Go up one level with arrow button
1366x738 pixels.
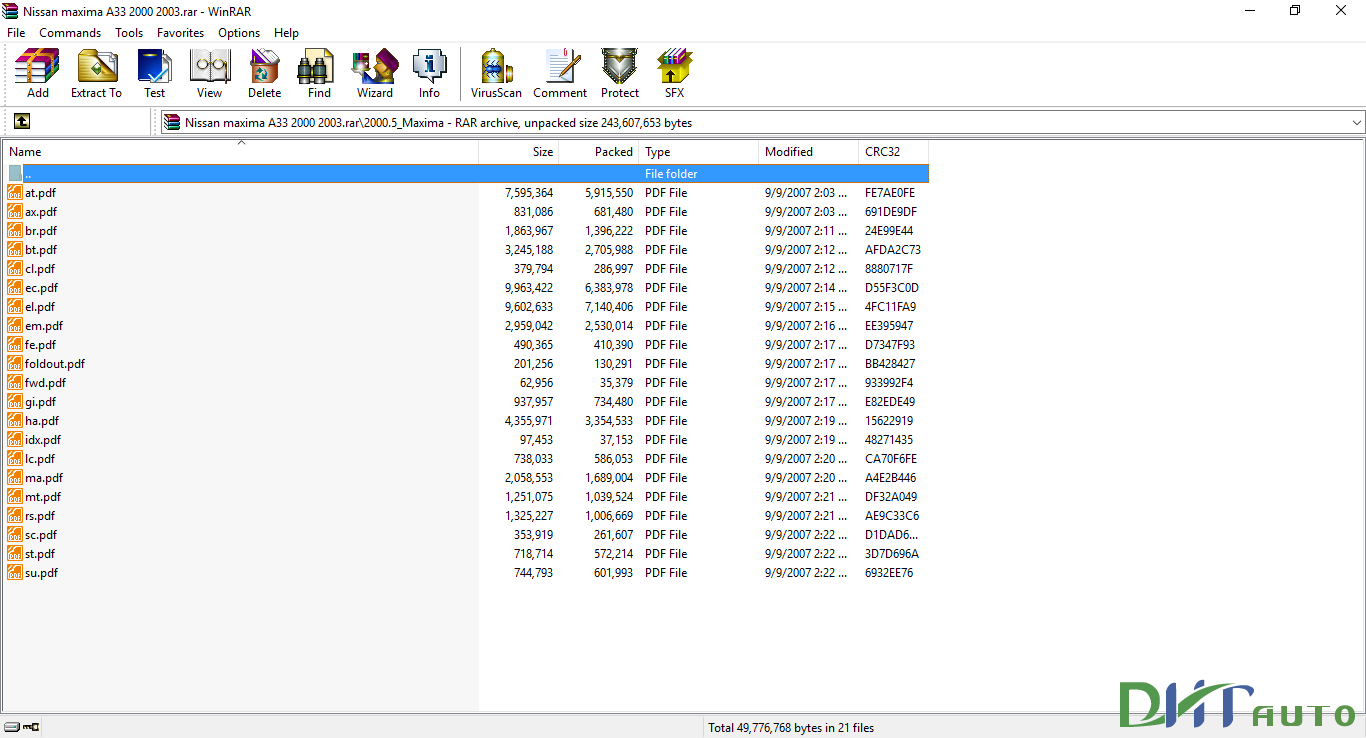tap(22, 122)
